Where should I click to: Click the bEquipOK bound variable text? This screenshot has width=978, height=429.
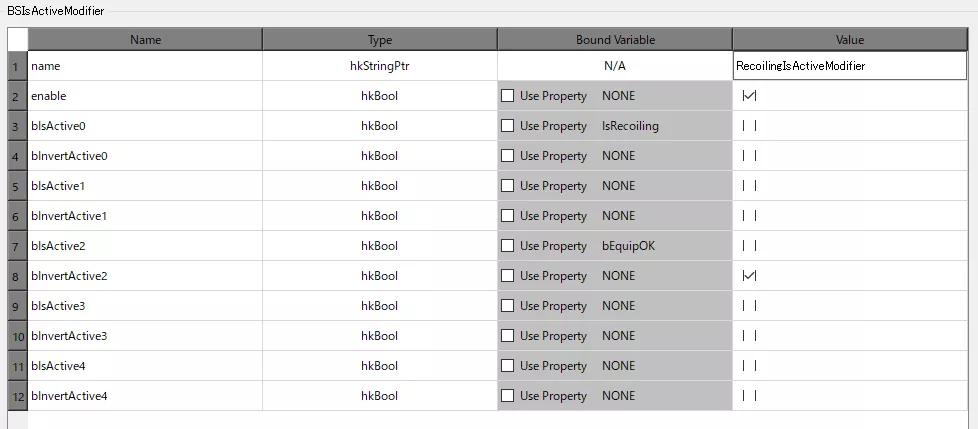click(x=628, y=246)
